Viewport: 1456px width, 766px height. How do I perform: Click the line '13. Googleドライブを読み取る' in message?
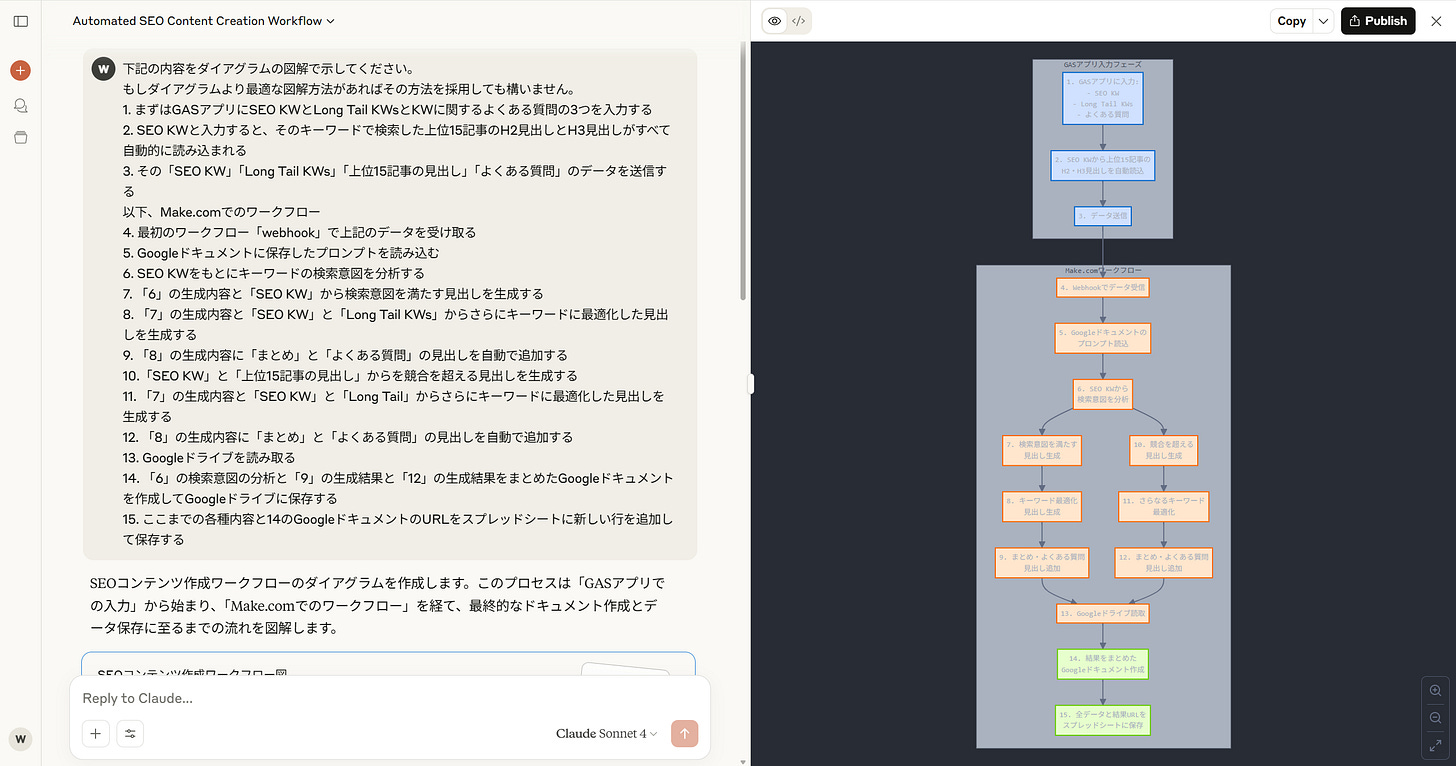[x=208, y=457]
